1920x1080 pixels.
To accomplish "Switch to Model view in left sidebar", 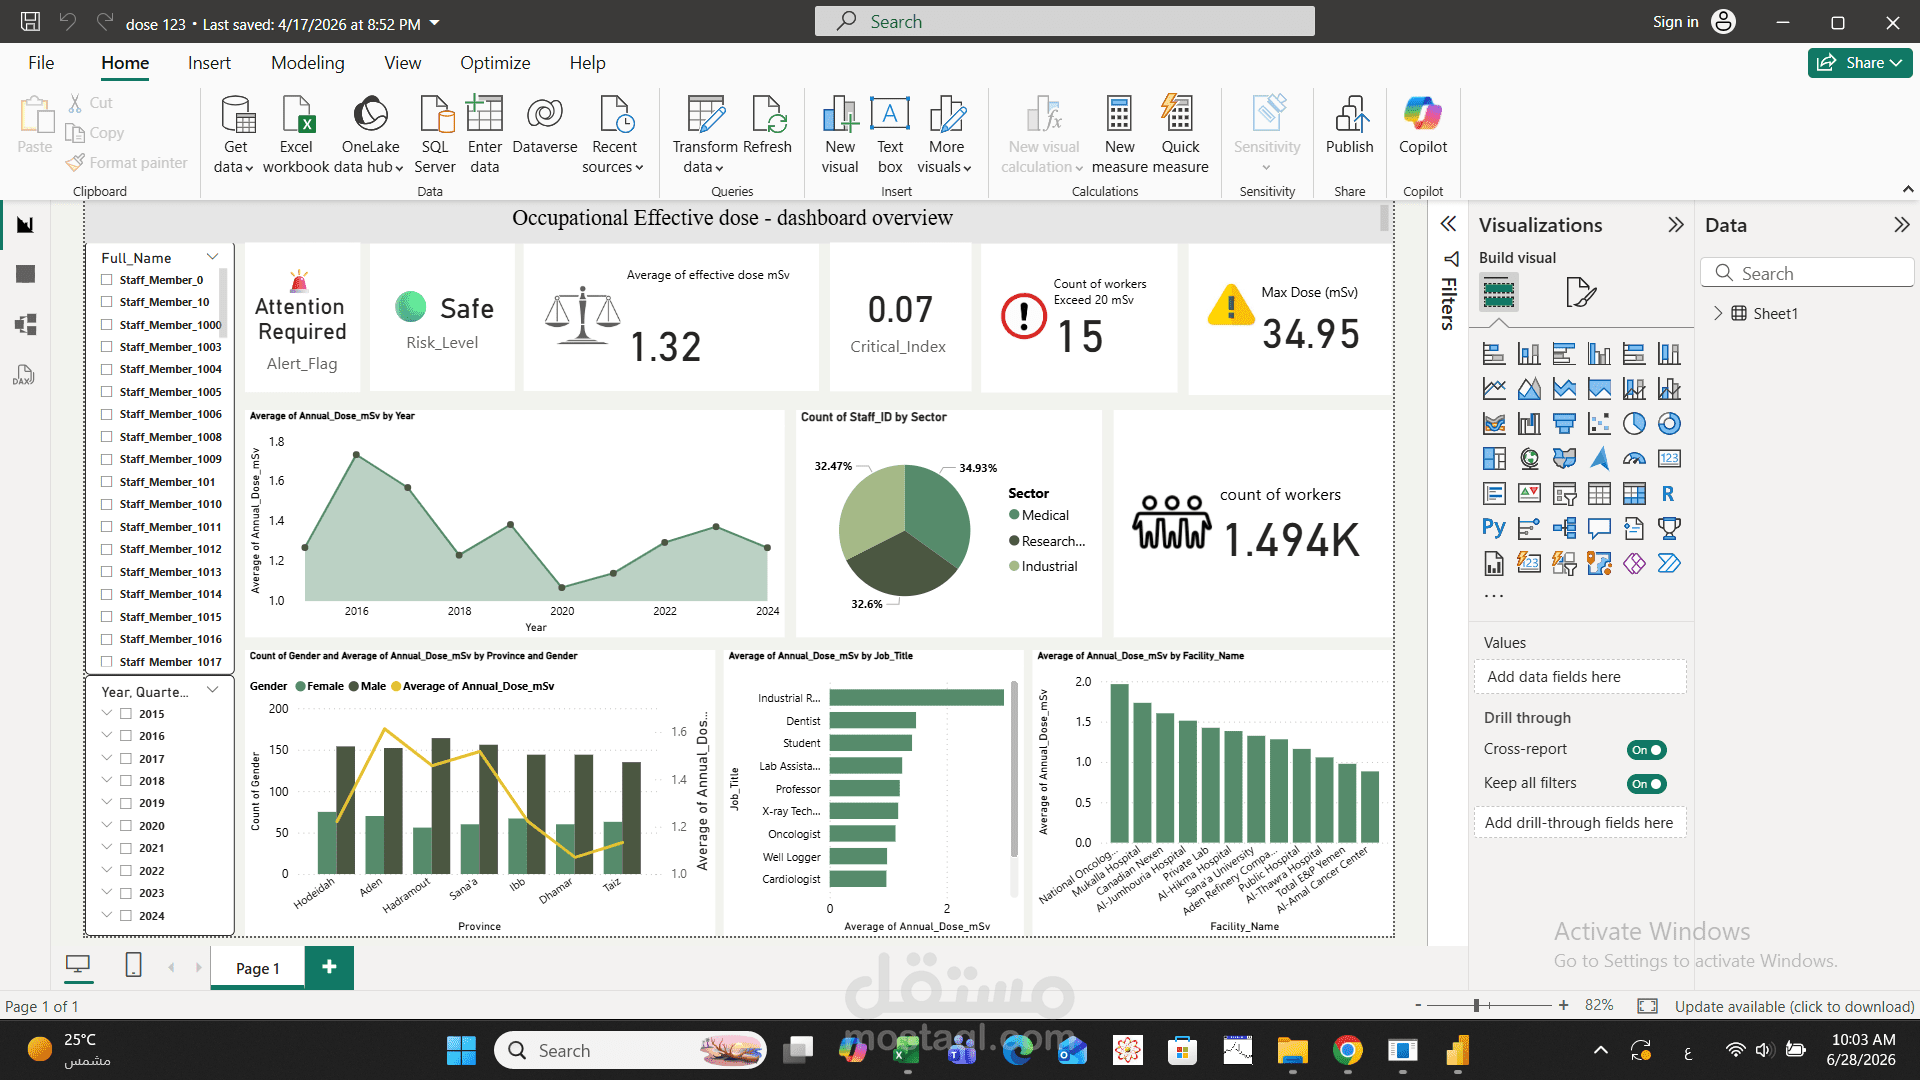I will coord(25,324).
